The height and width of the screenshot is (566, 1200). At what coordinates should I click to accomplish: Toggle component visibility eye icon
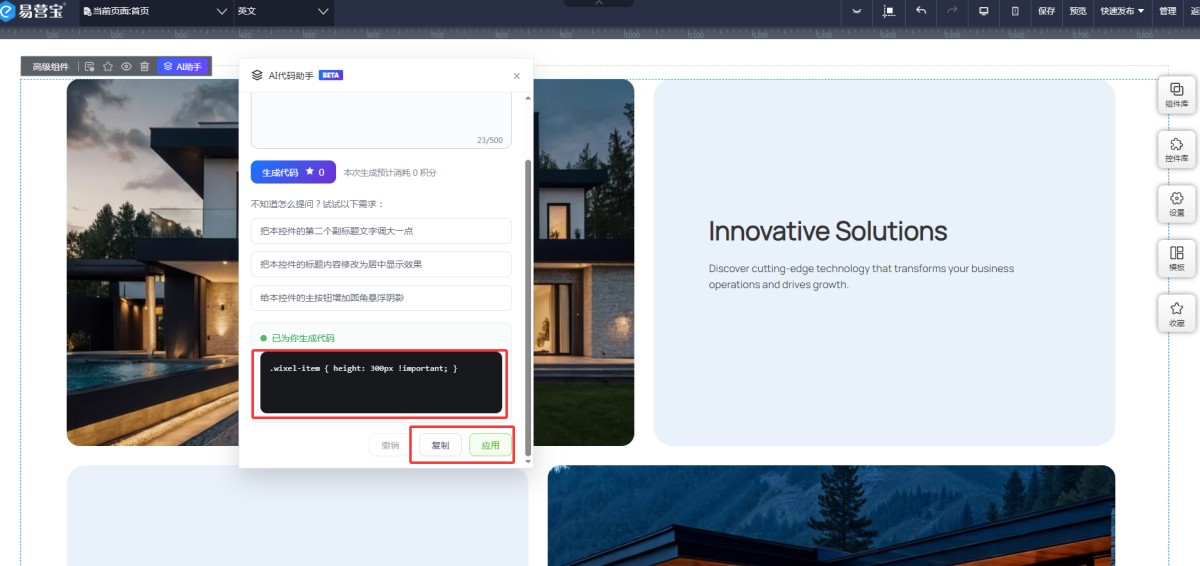point(126,67)
